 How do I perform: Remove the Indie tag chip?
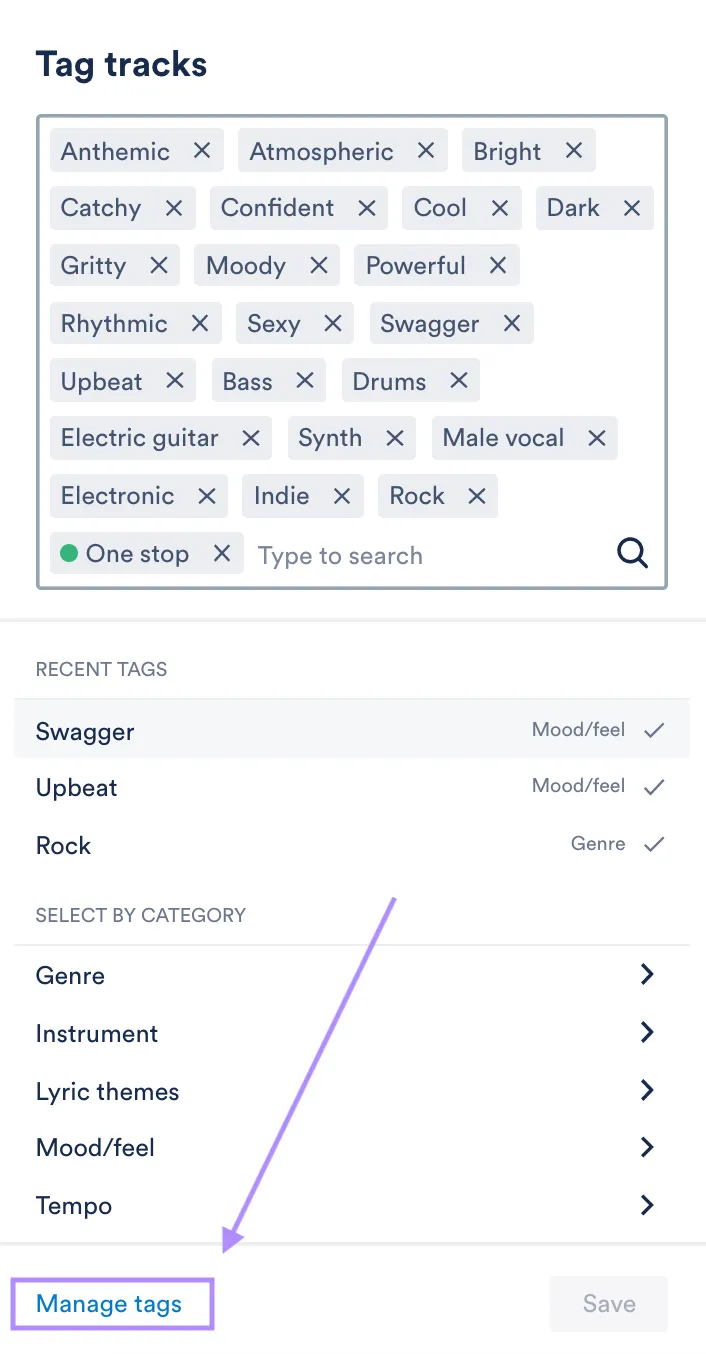[x=342, y=496]
